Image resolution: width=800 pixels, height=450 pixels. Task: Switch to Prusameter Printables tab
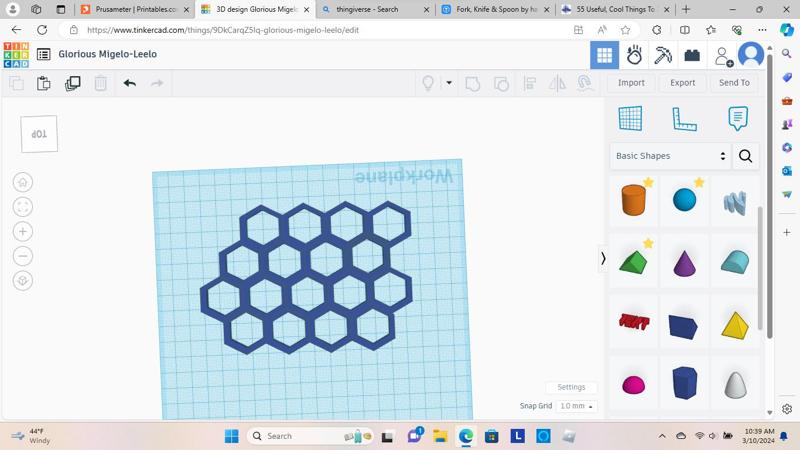click(136, 9)
